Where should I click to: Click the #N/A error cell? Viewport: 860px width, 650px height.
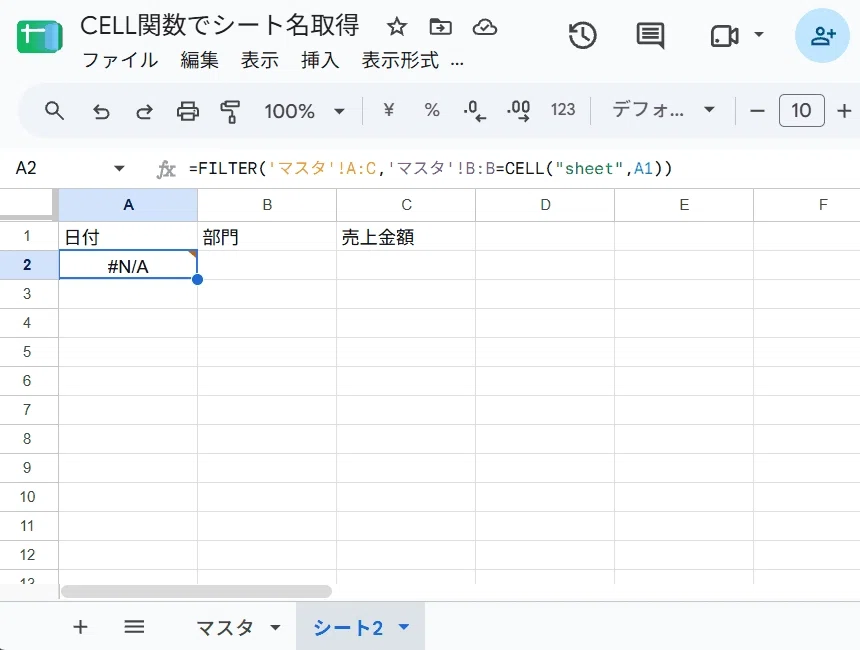click(128, 265)
